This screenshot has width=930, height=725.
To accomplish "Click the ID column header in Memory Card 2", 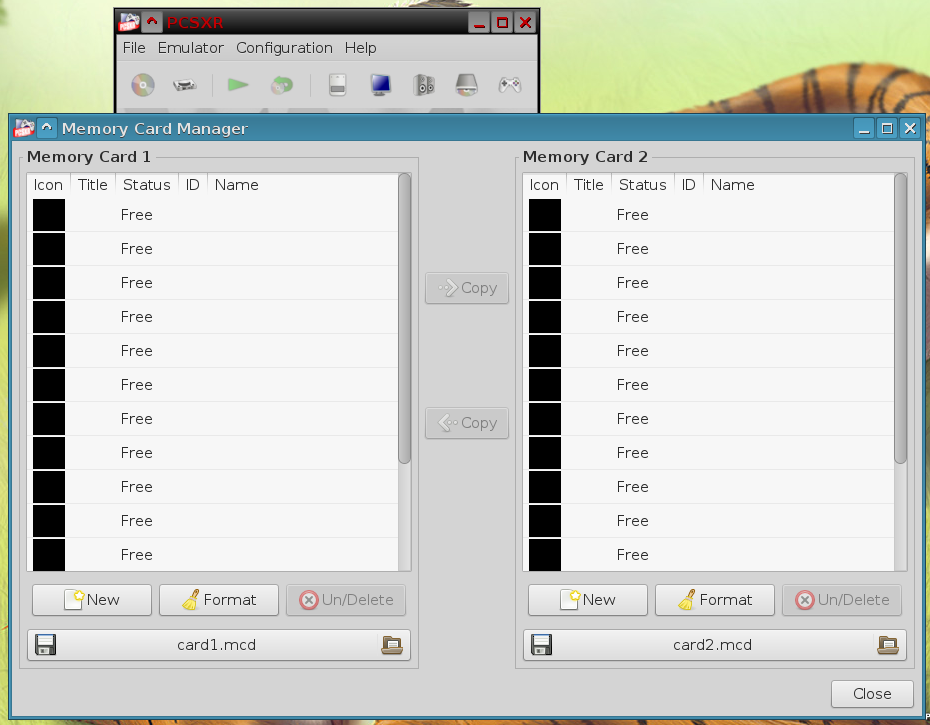I will tap(689, 185).
